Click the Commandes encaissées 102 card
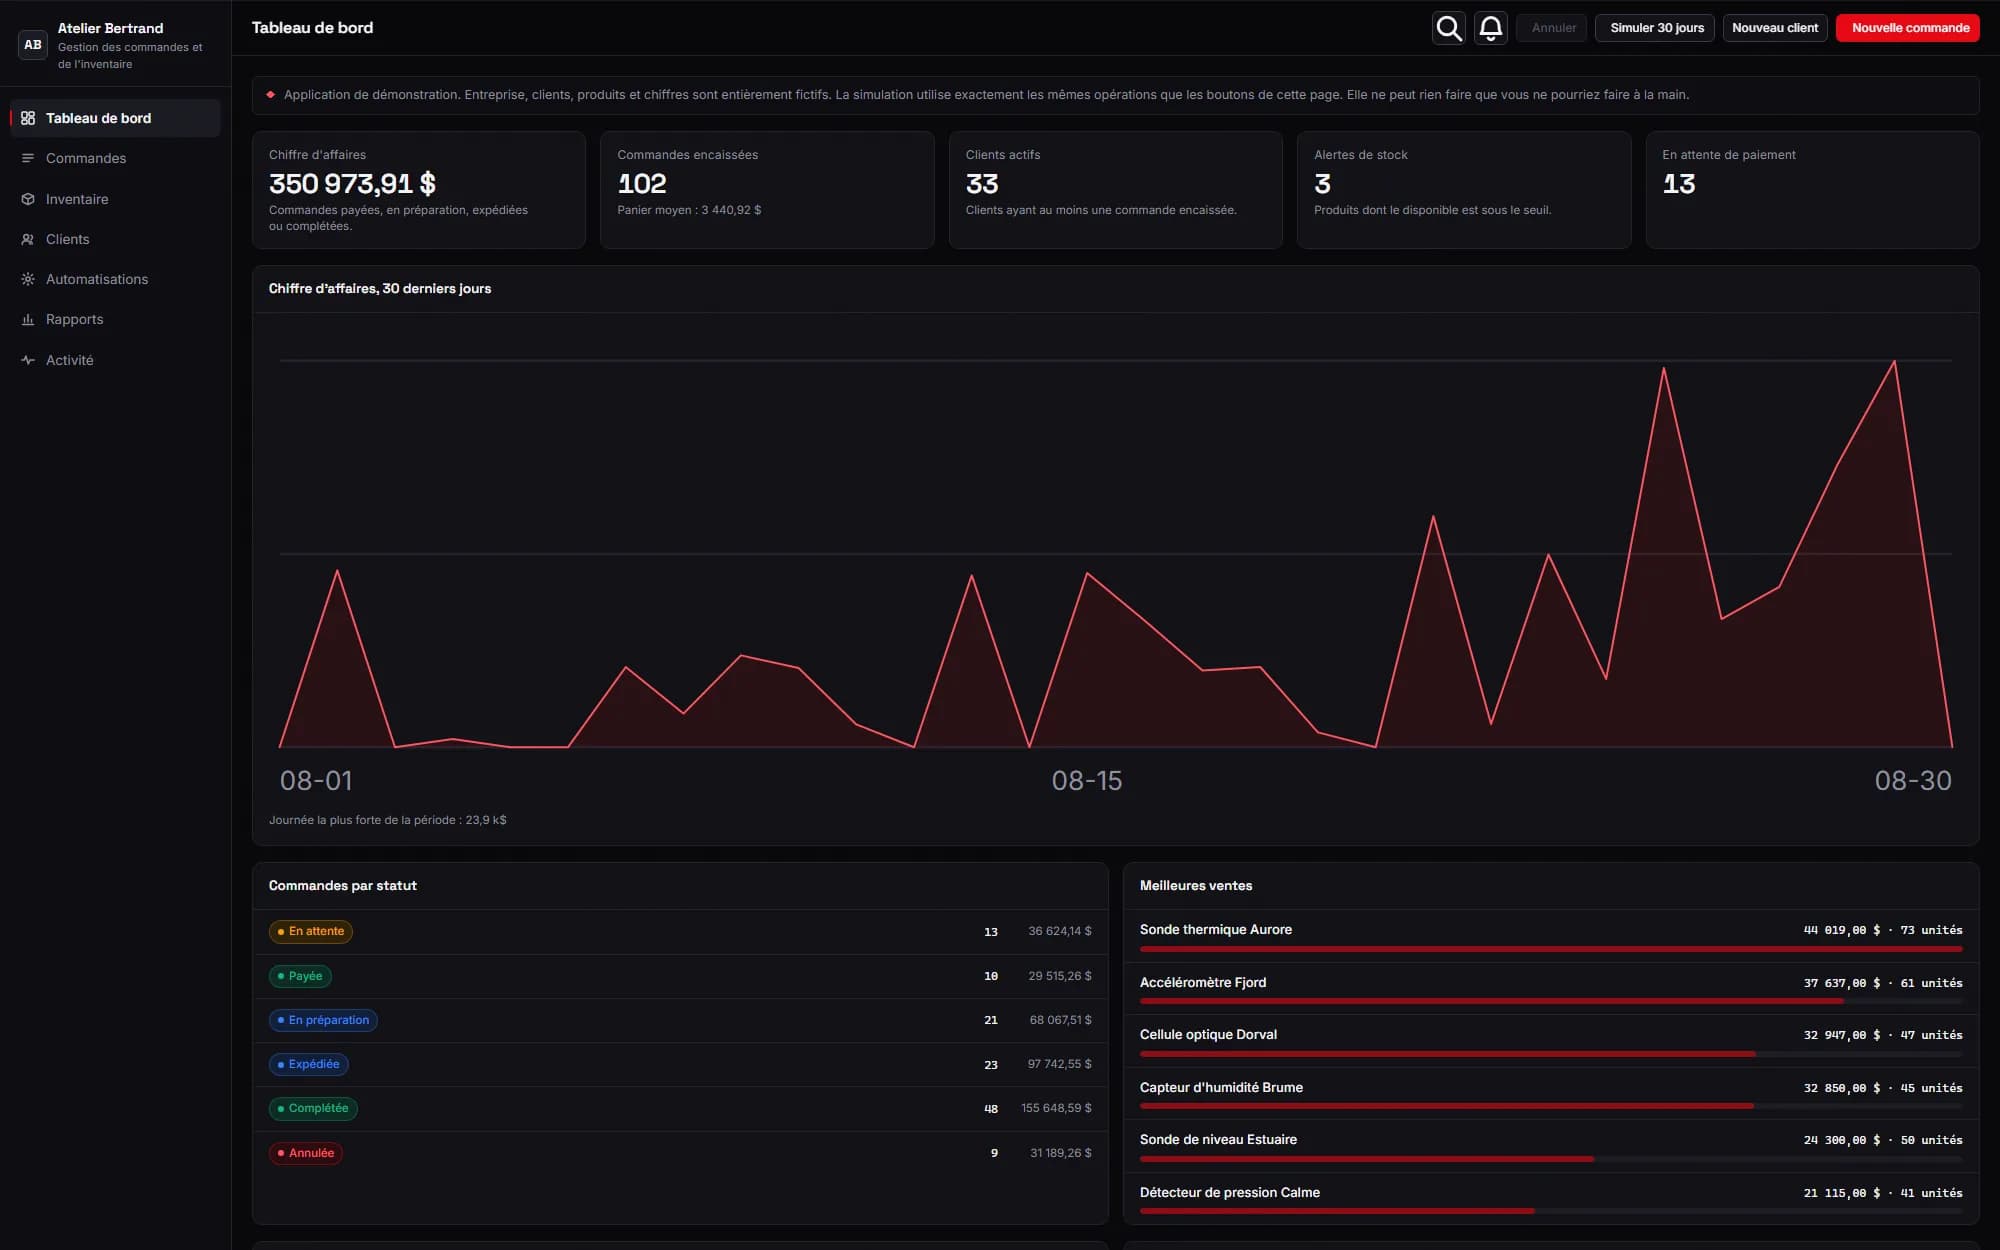This screenshot has height=1250, width=2000. (767, 190)
